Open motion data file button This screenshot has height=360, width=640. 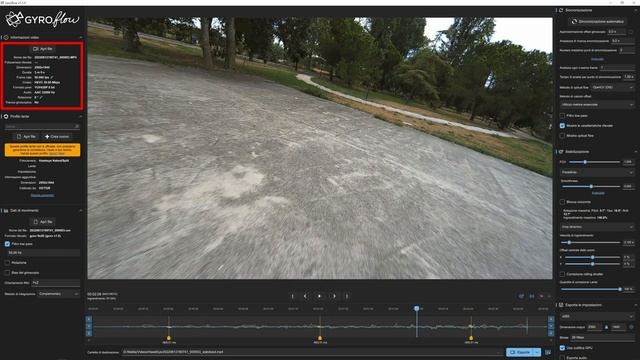[43, 222]
